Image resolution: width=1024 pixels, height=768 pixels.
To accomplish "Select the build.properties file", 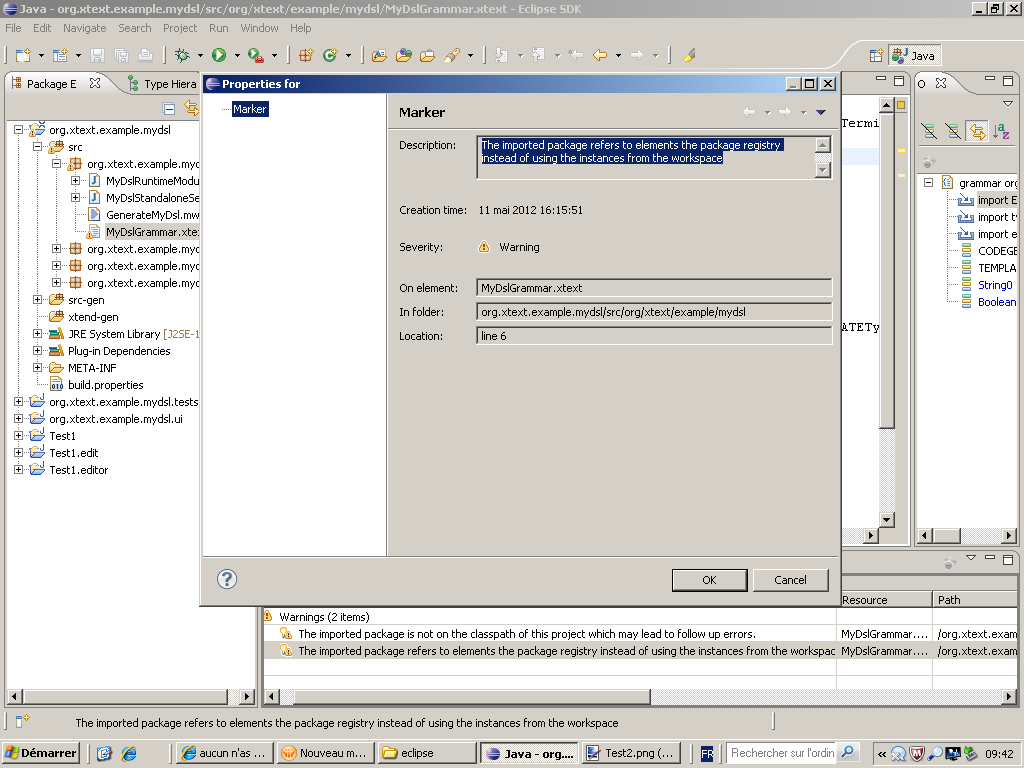I will tap(105, 385).
